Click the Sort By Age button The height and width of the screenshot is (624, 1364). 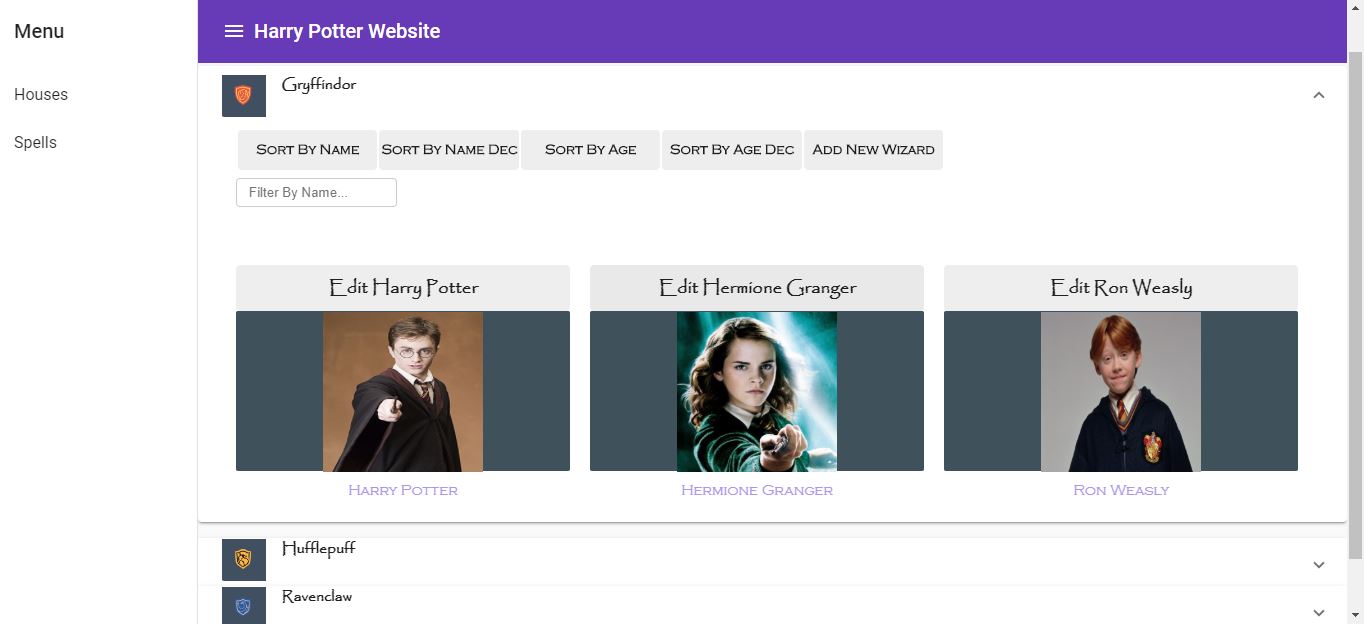pyautogui.click(x=590, y=150)
